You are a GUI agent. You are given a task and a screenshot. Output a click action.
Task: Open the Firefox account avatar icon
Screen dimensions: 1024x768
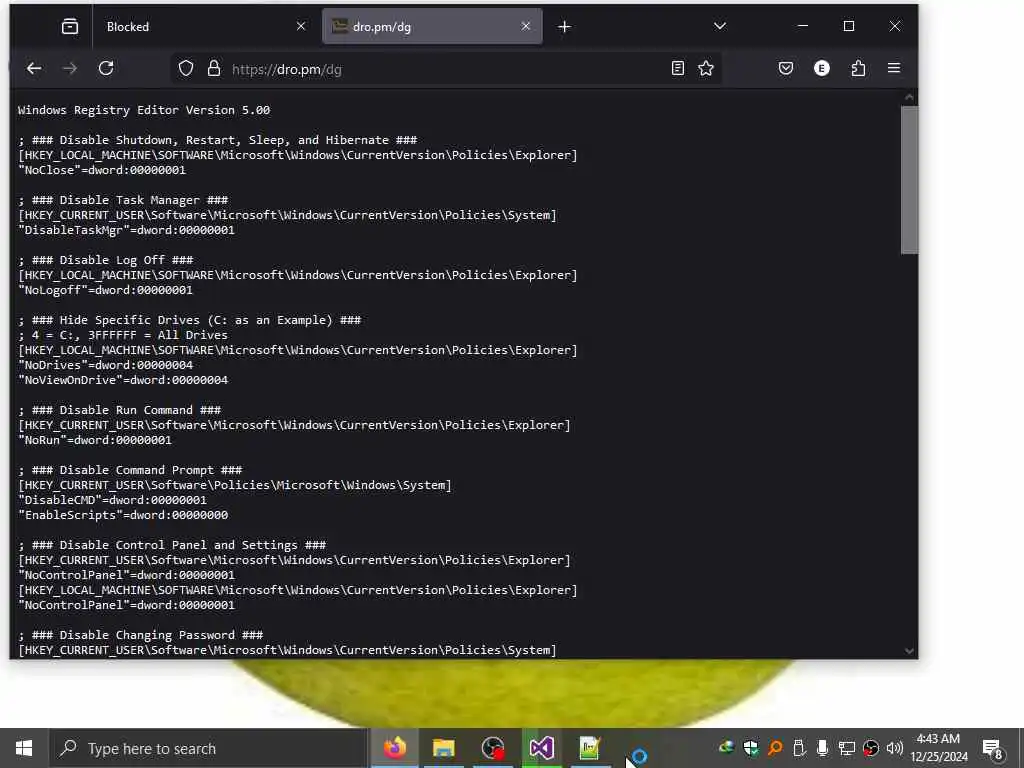(x=822, y=69)
